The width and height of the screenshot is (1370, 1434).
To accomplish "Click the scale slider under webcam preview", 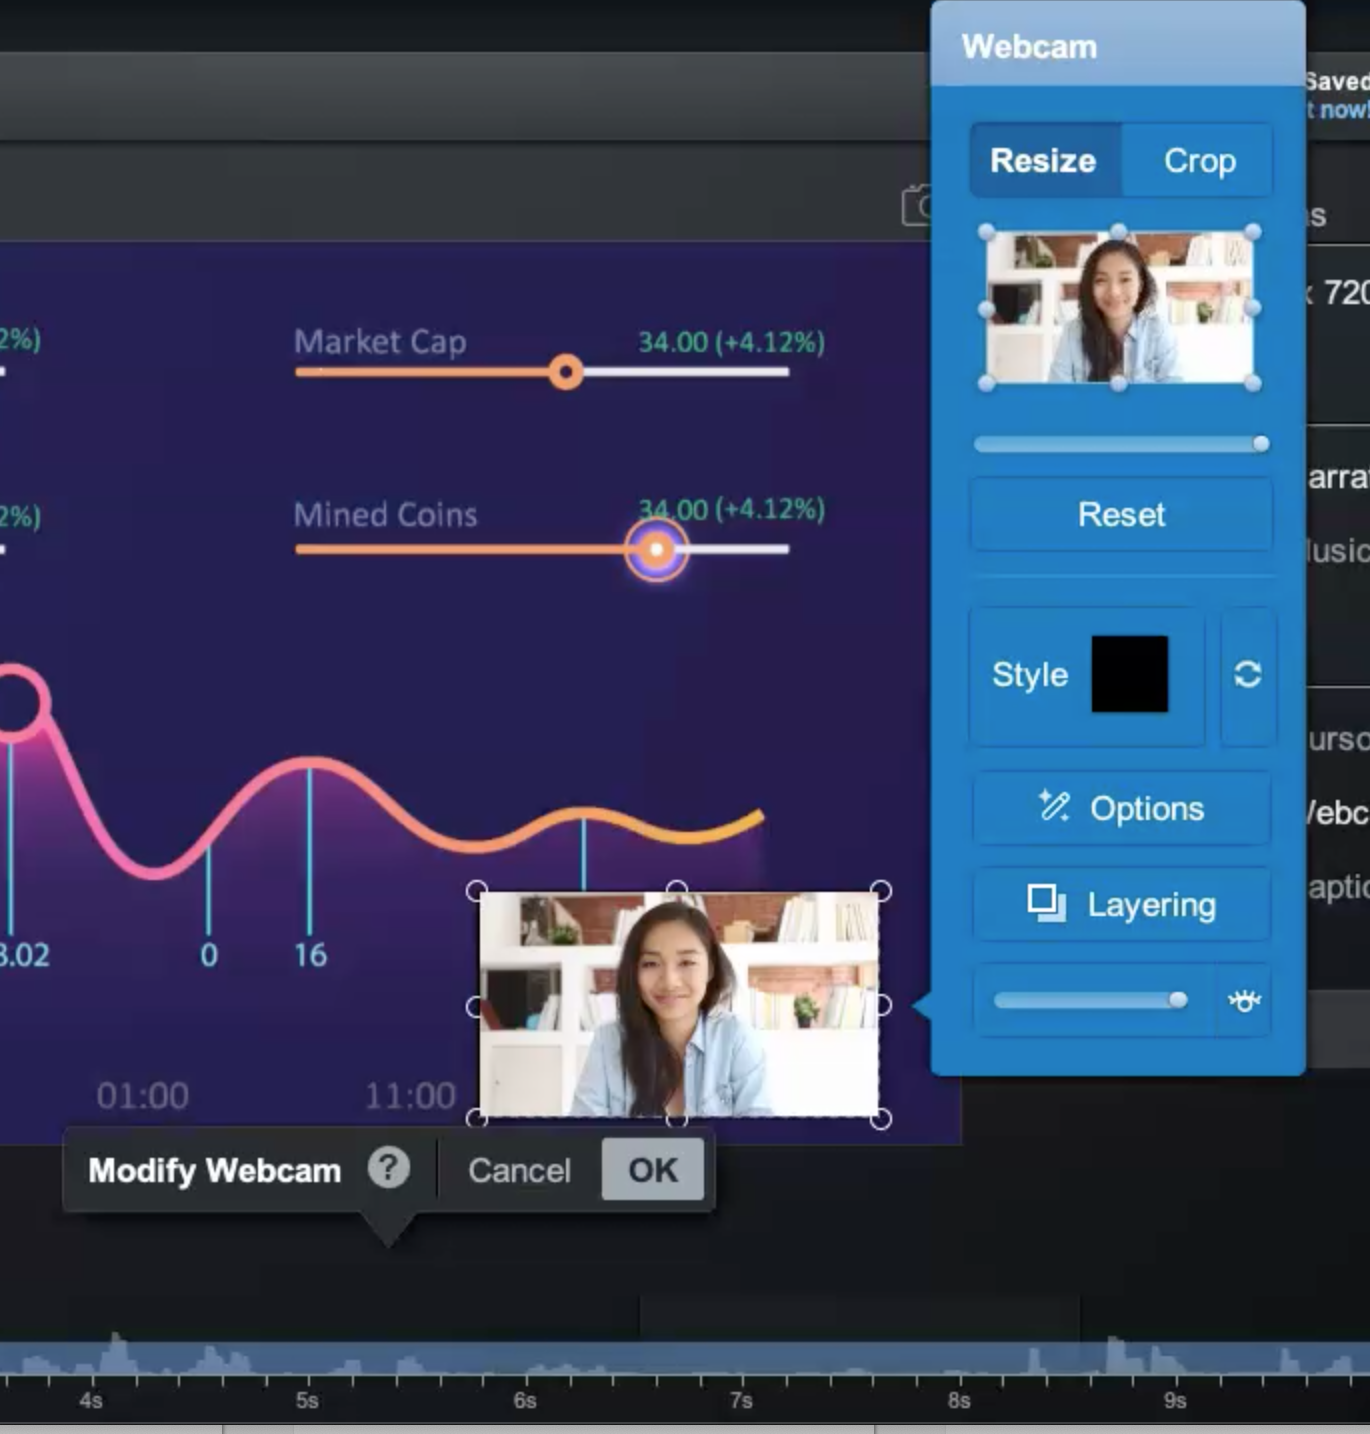I will click(x=1121, y=444).
